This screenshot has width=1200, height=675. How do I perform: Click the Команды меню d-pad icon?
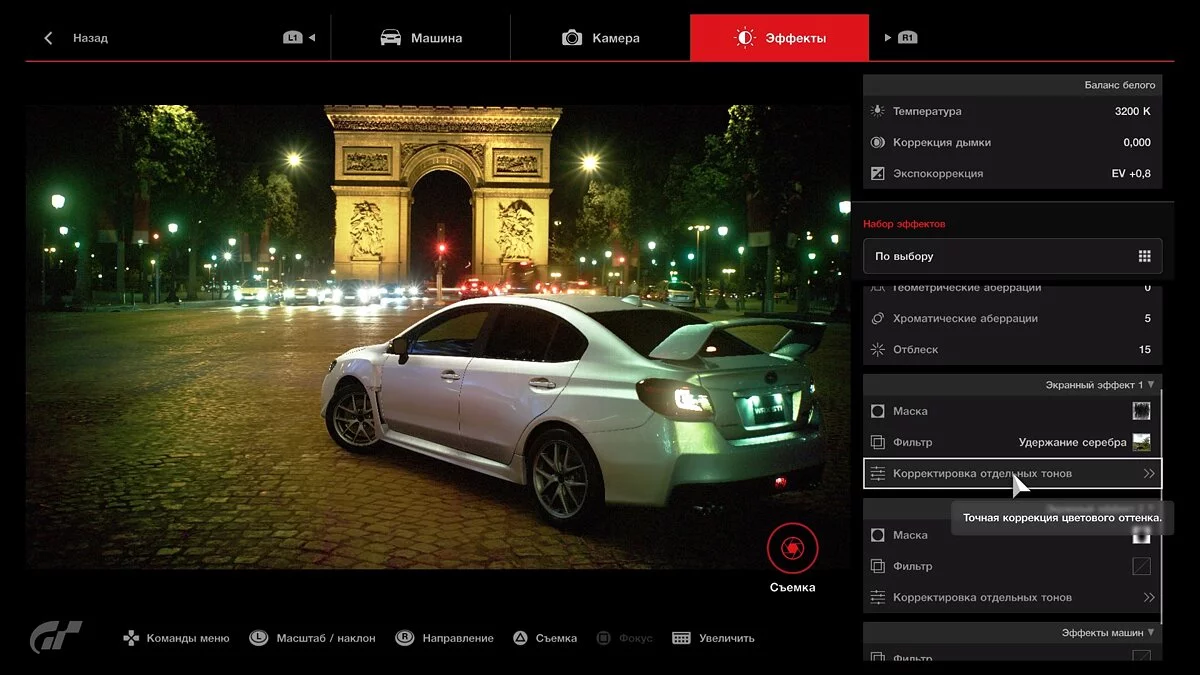(131, 638)
